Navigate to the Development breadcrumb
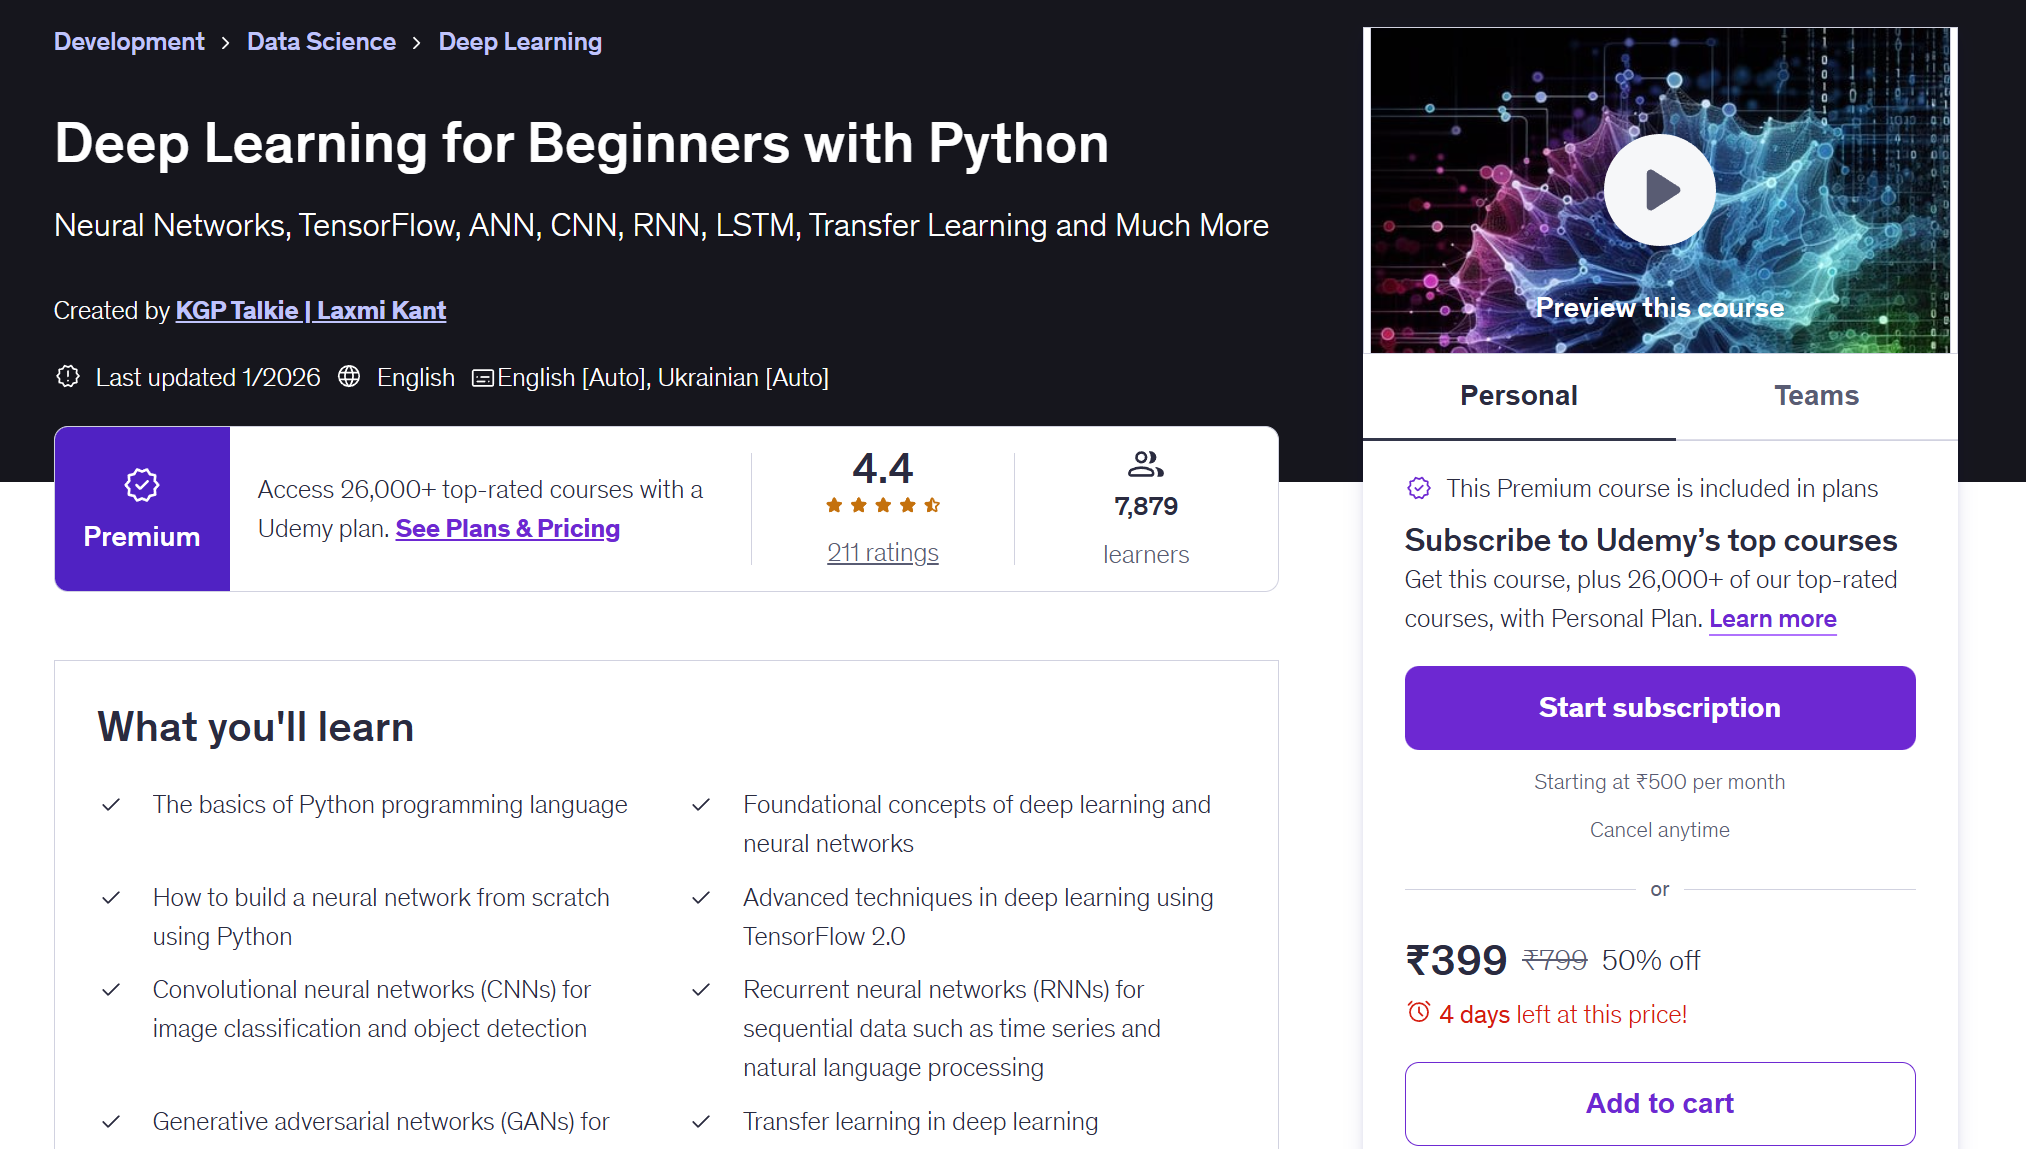The width and height of the screenshot is (2026, 1149). point(128,41)
